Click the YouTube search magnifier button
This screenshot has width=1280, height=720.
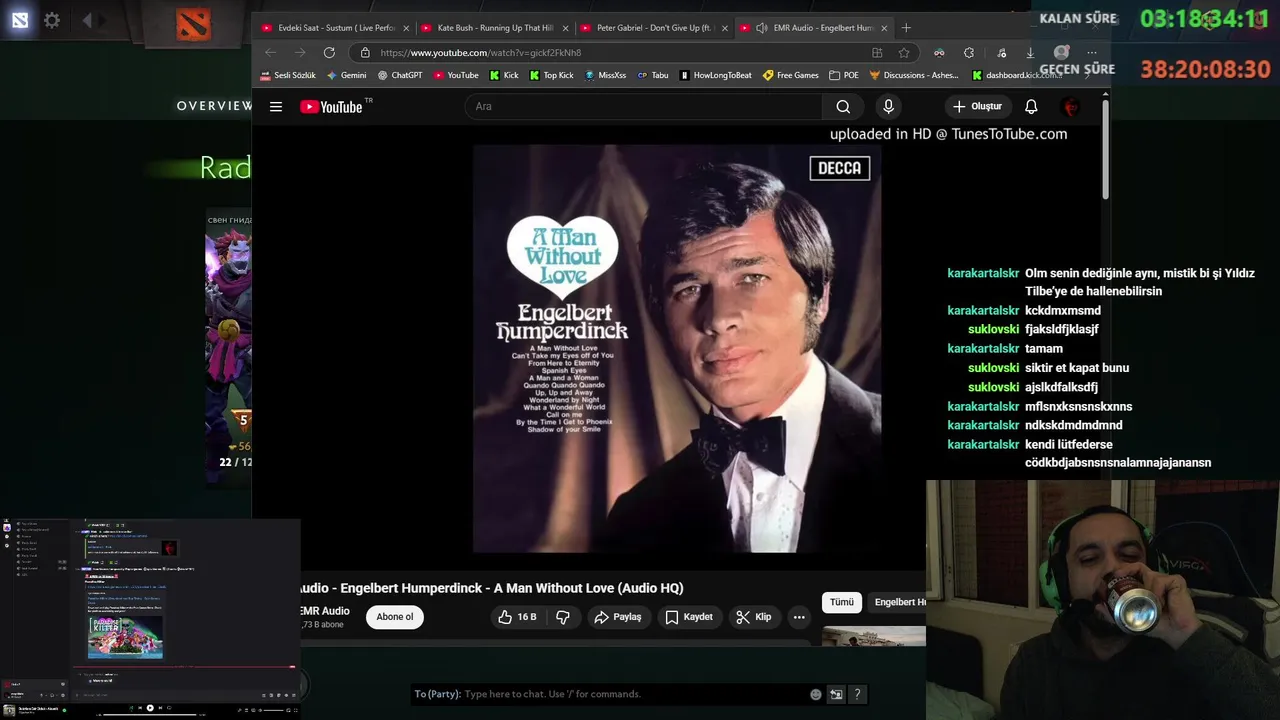(843, 107)
